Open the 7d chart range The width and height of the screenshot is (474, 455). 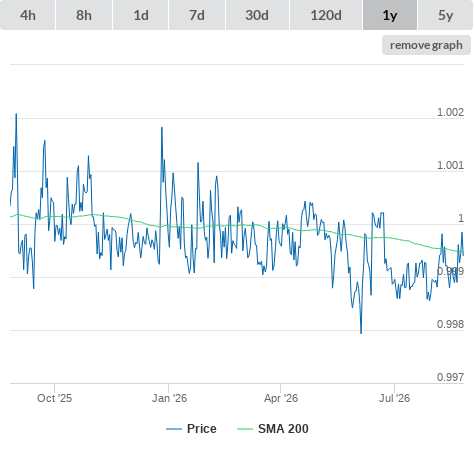click(197, 15)
